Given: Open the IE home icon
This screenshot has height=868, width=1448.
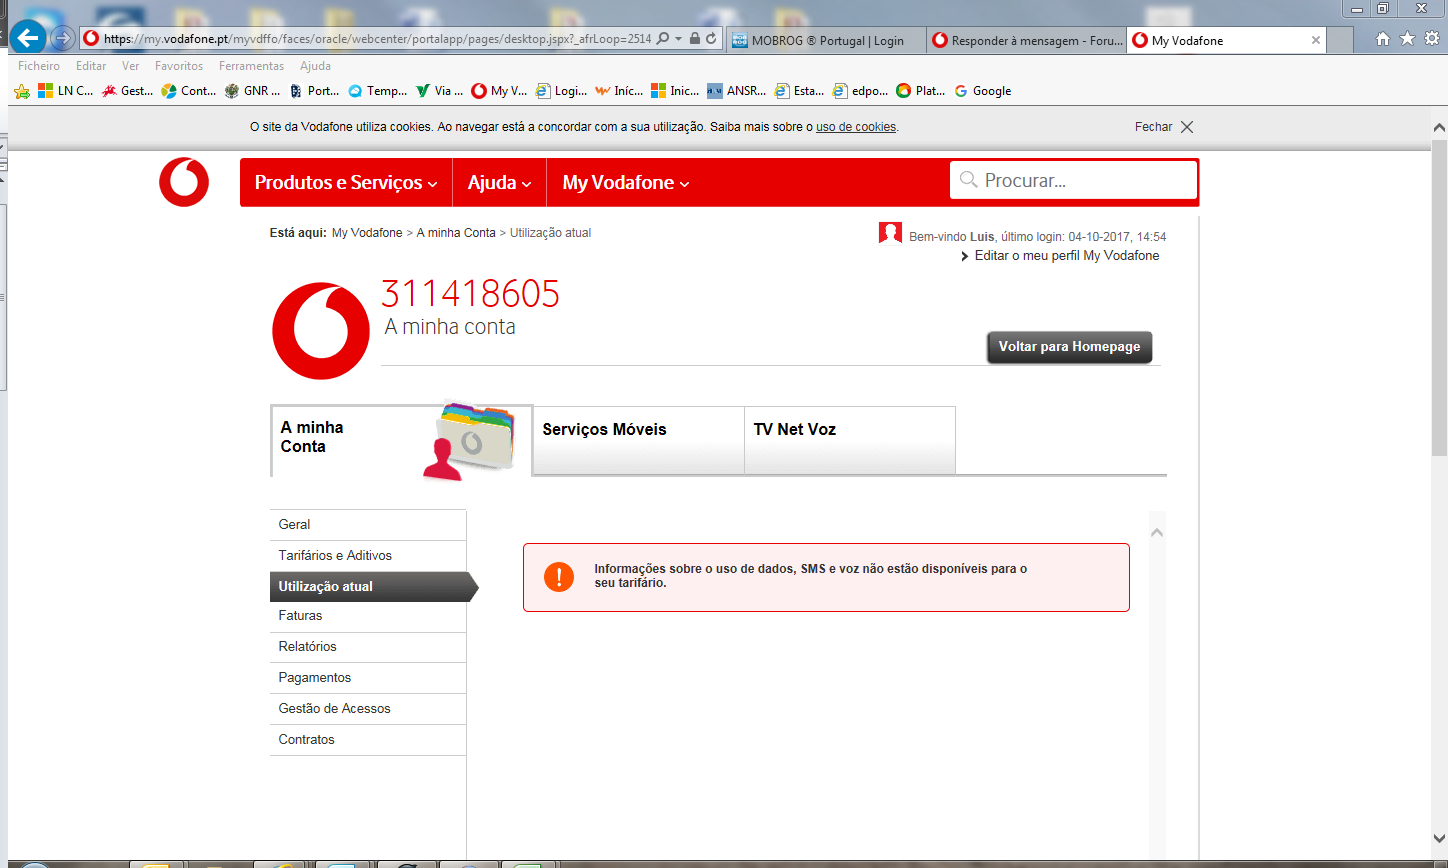Looking at the screenshot, I should 1383,39.
